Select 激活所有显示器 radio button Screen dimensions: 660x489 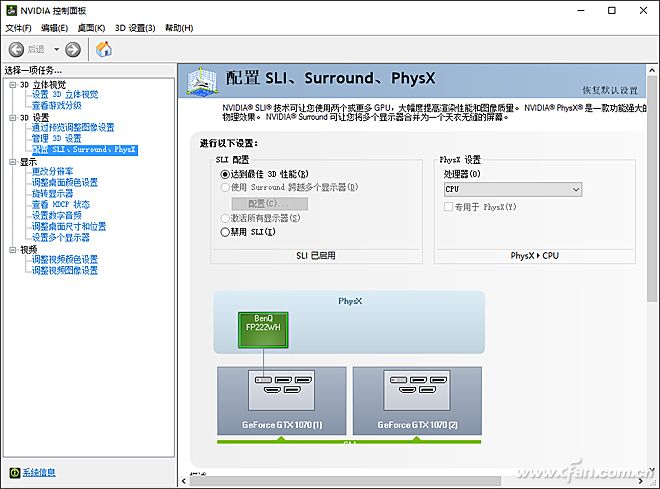(225, 218)
